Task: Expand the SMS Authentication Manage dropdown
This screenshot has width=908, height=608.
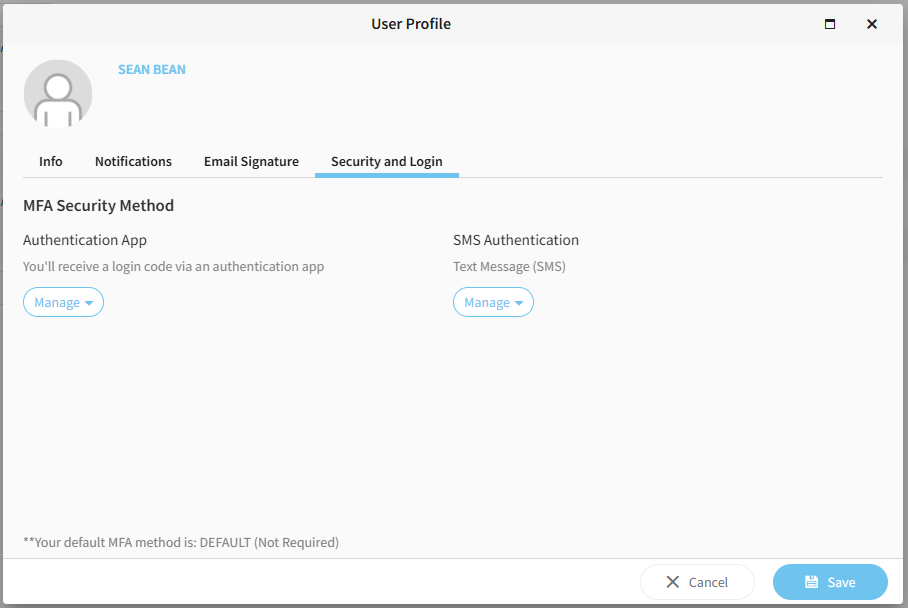Action: [493, 302]
